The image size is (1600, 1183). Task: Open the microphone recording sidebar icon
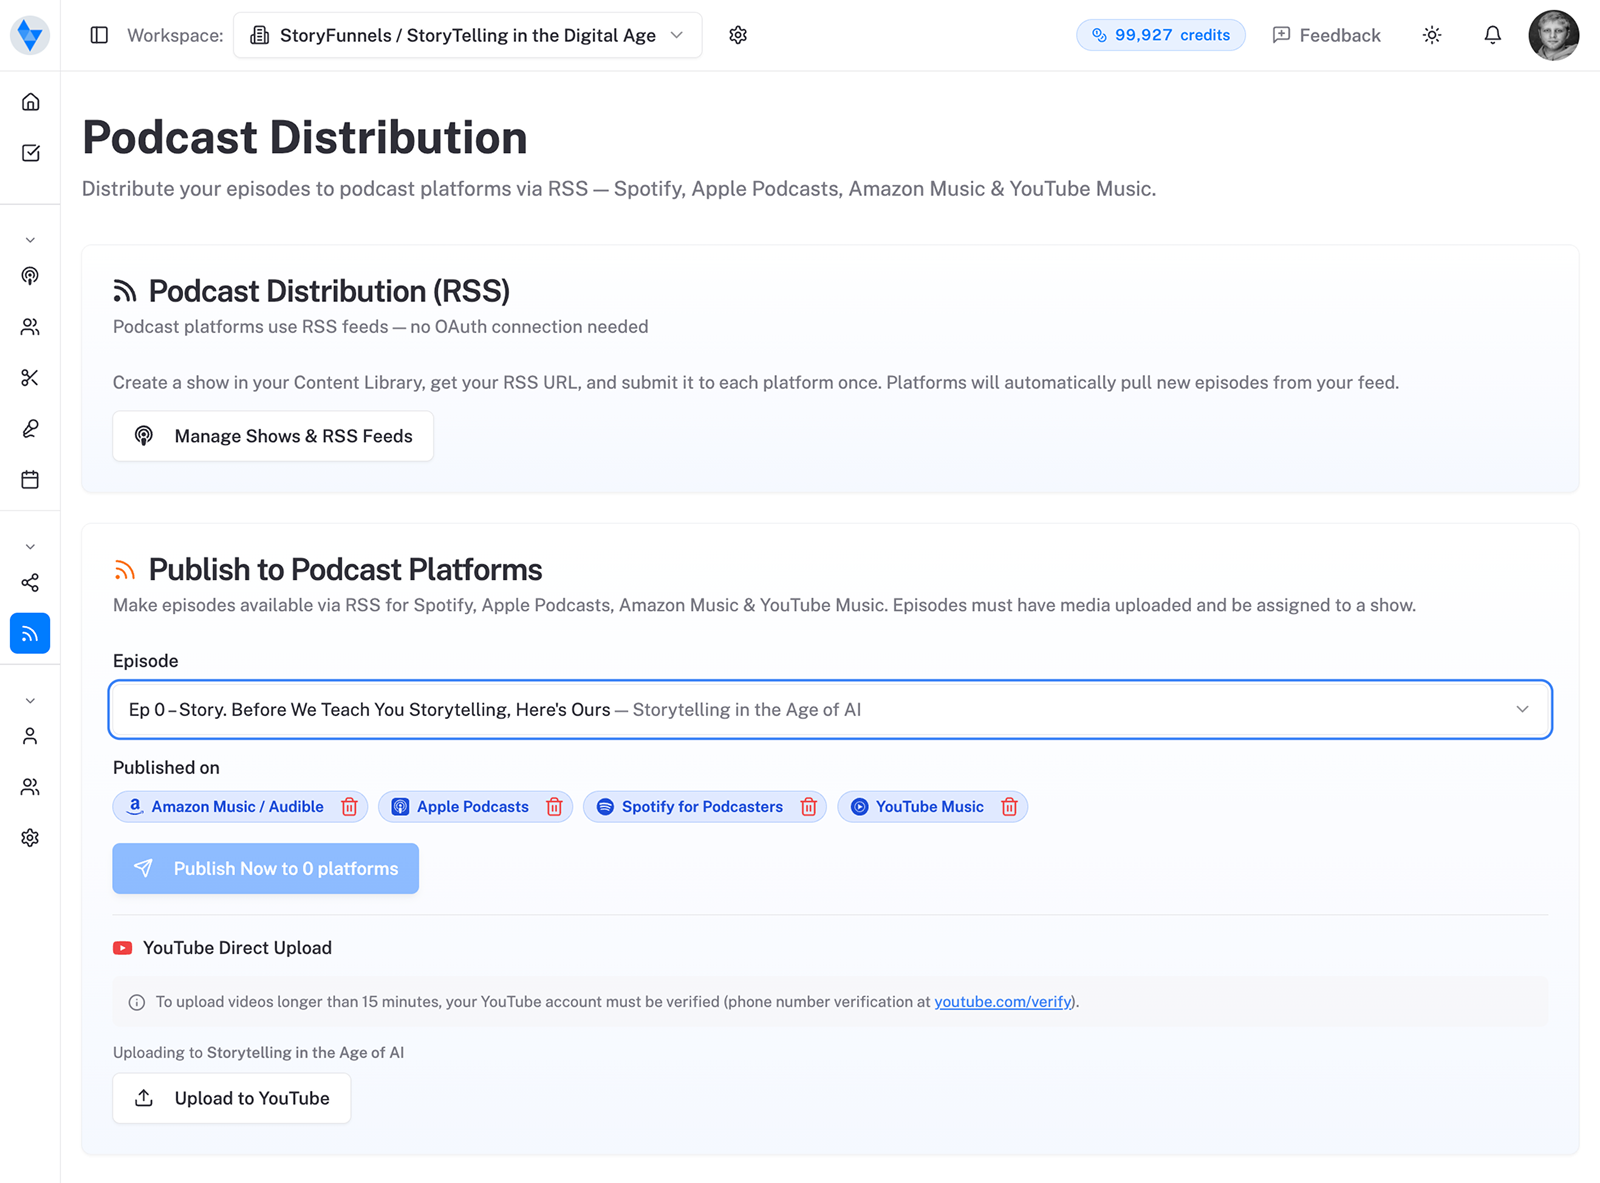tap(30, 429)
